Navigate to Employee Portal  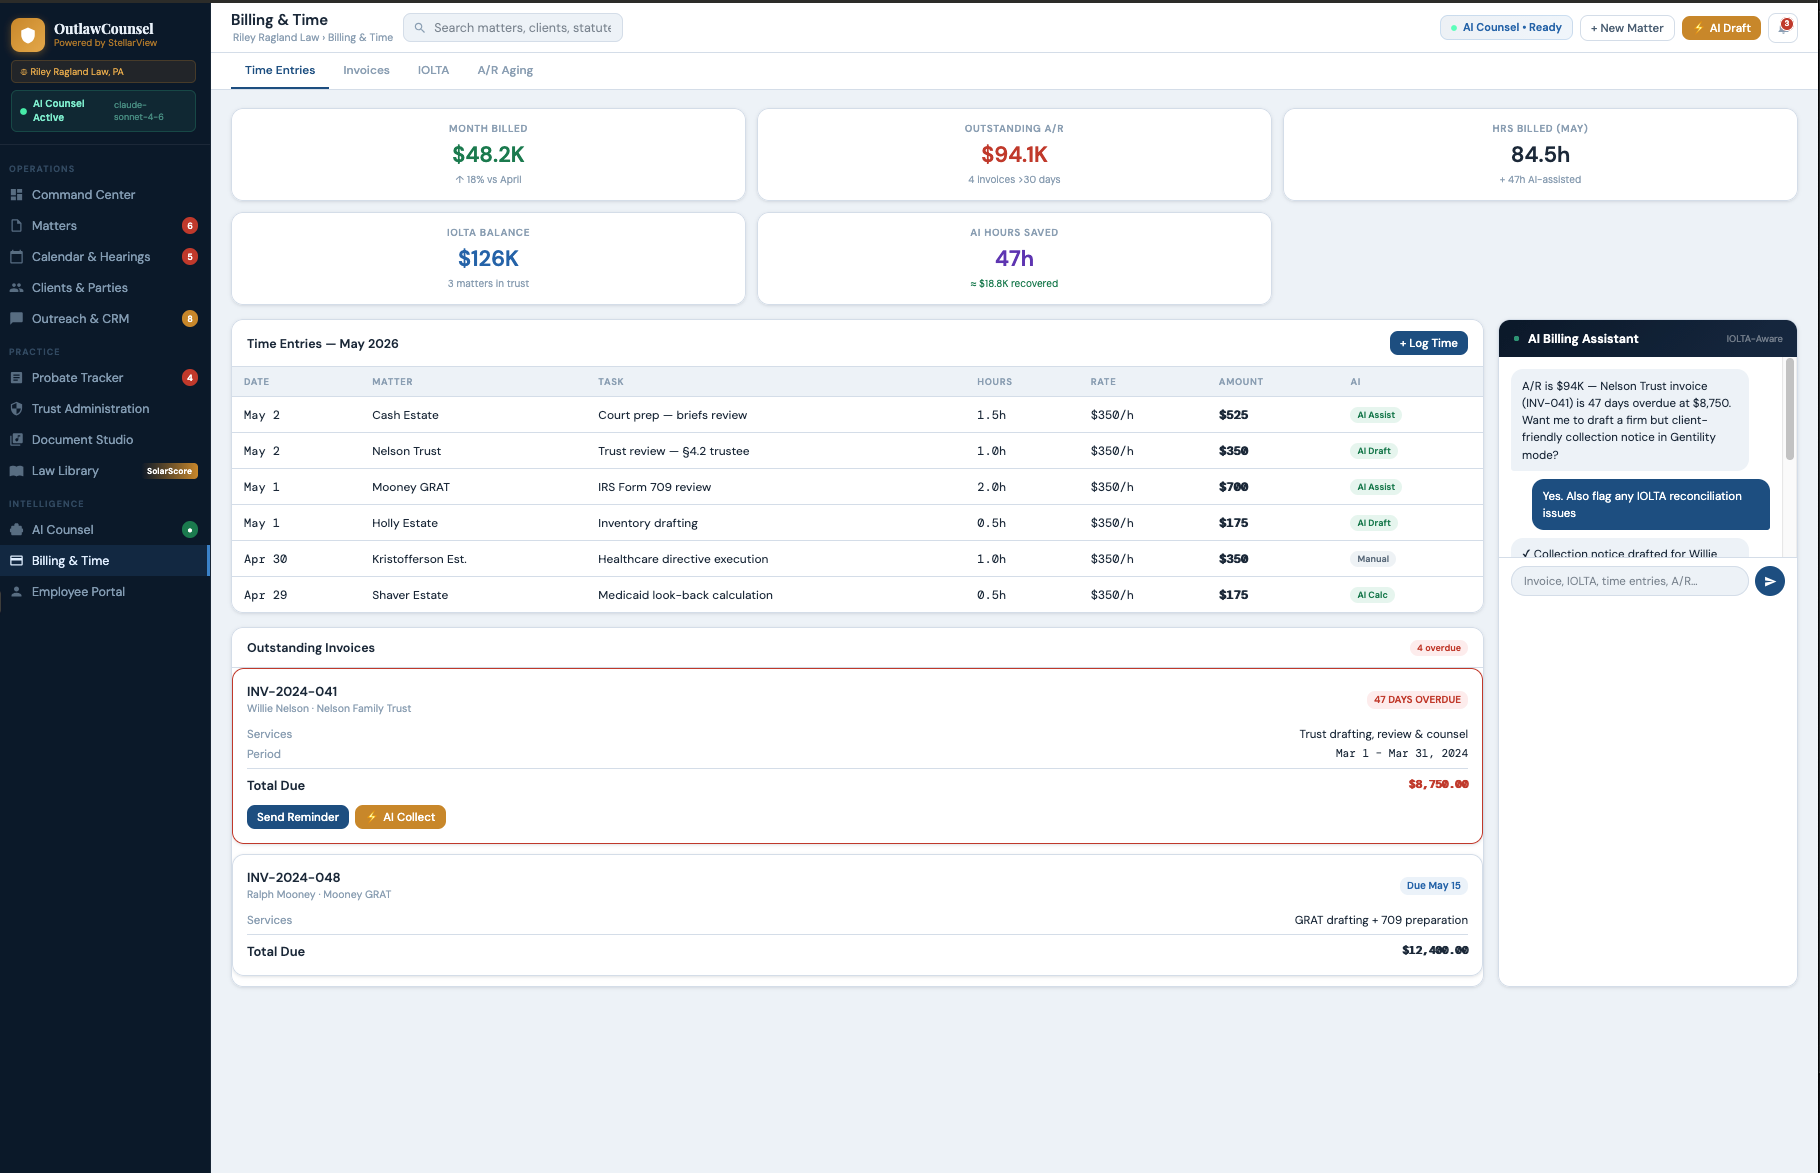78,592
